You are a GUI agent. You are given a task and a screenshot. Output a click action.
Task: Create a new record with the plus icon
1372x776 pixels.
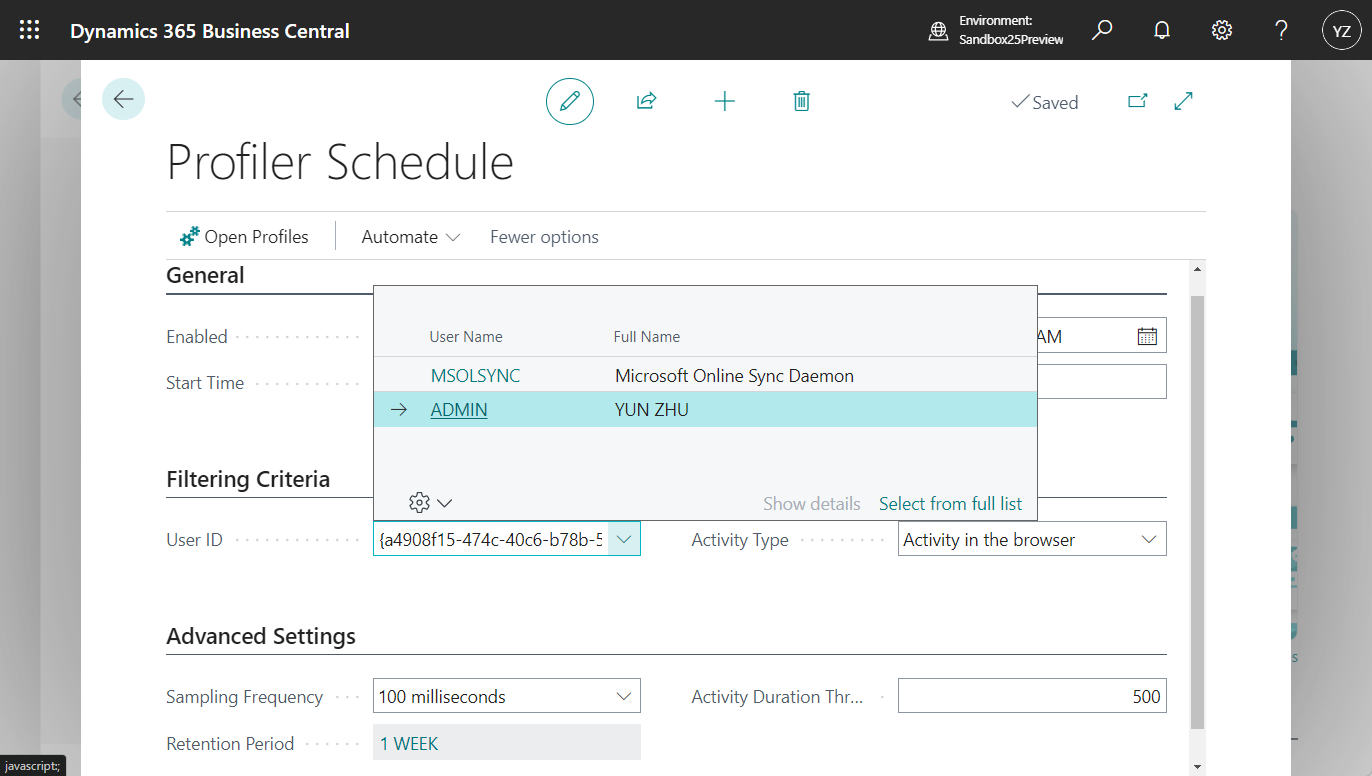tap(724, 100)
